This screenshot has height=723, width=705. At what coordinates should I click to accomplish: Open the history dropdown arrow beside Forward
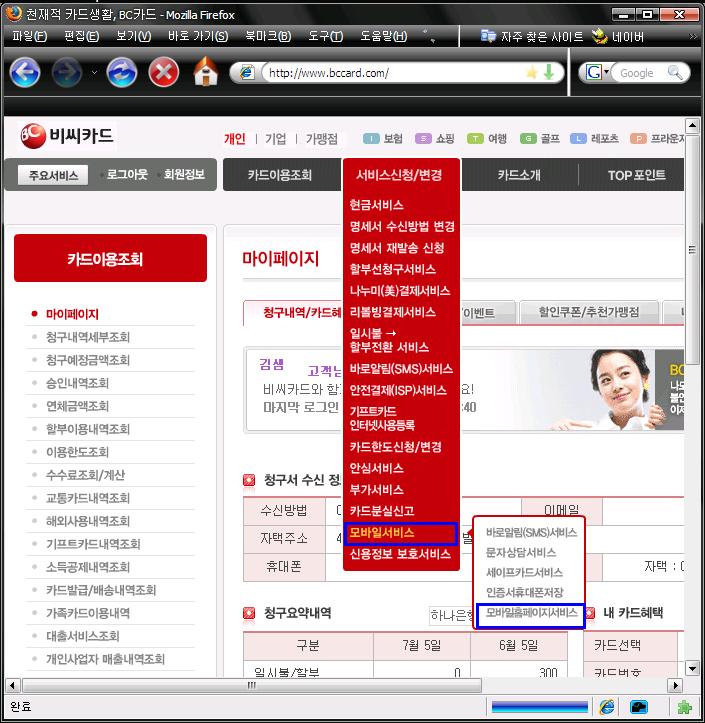(x=94, y=72)
